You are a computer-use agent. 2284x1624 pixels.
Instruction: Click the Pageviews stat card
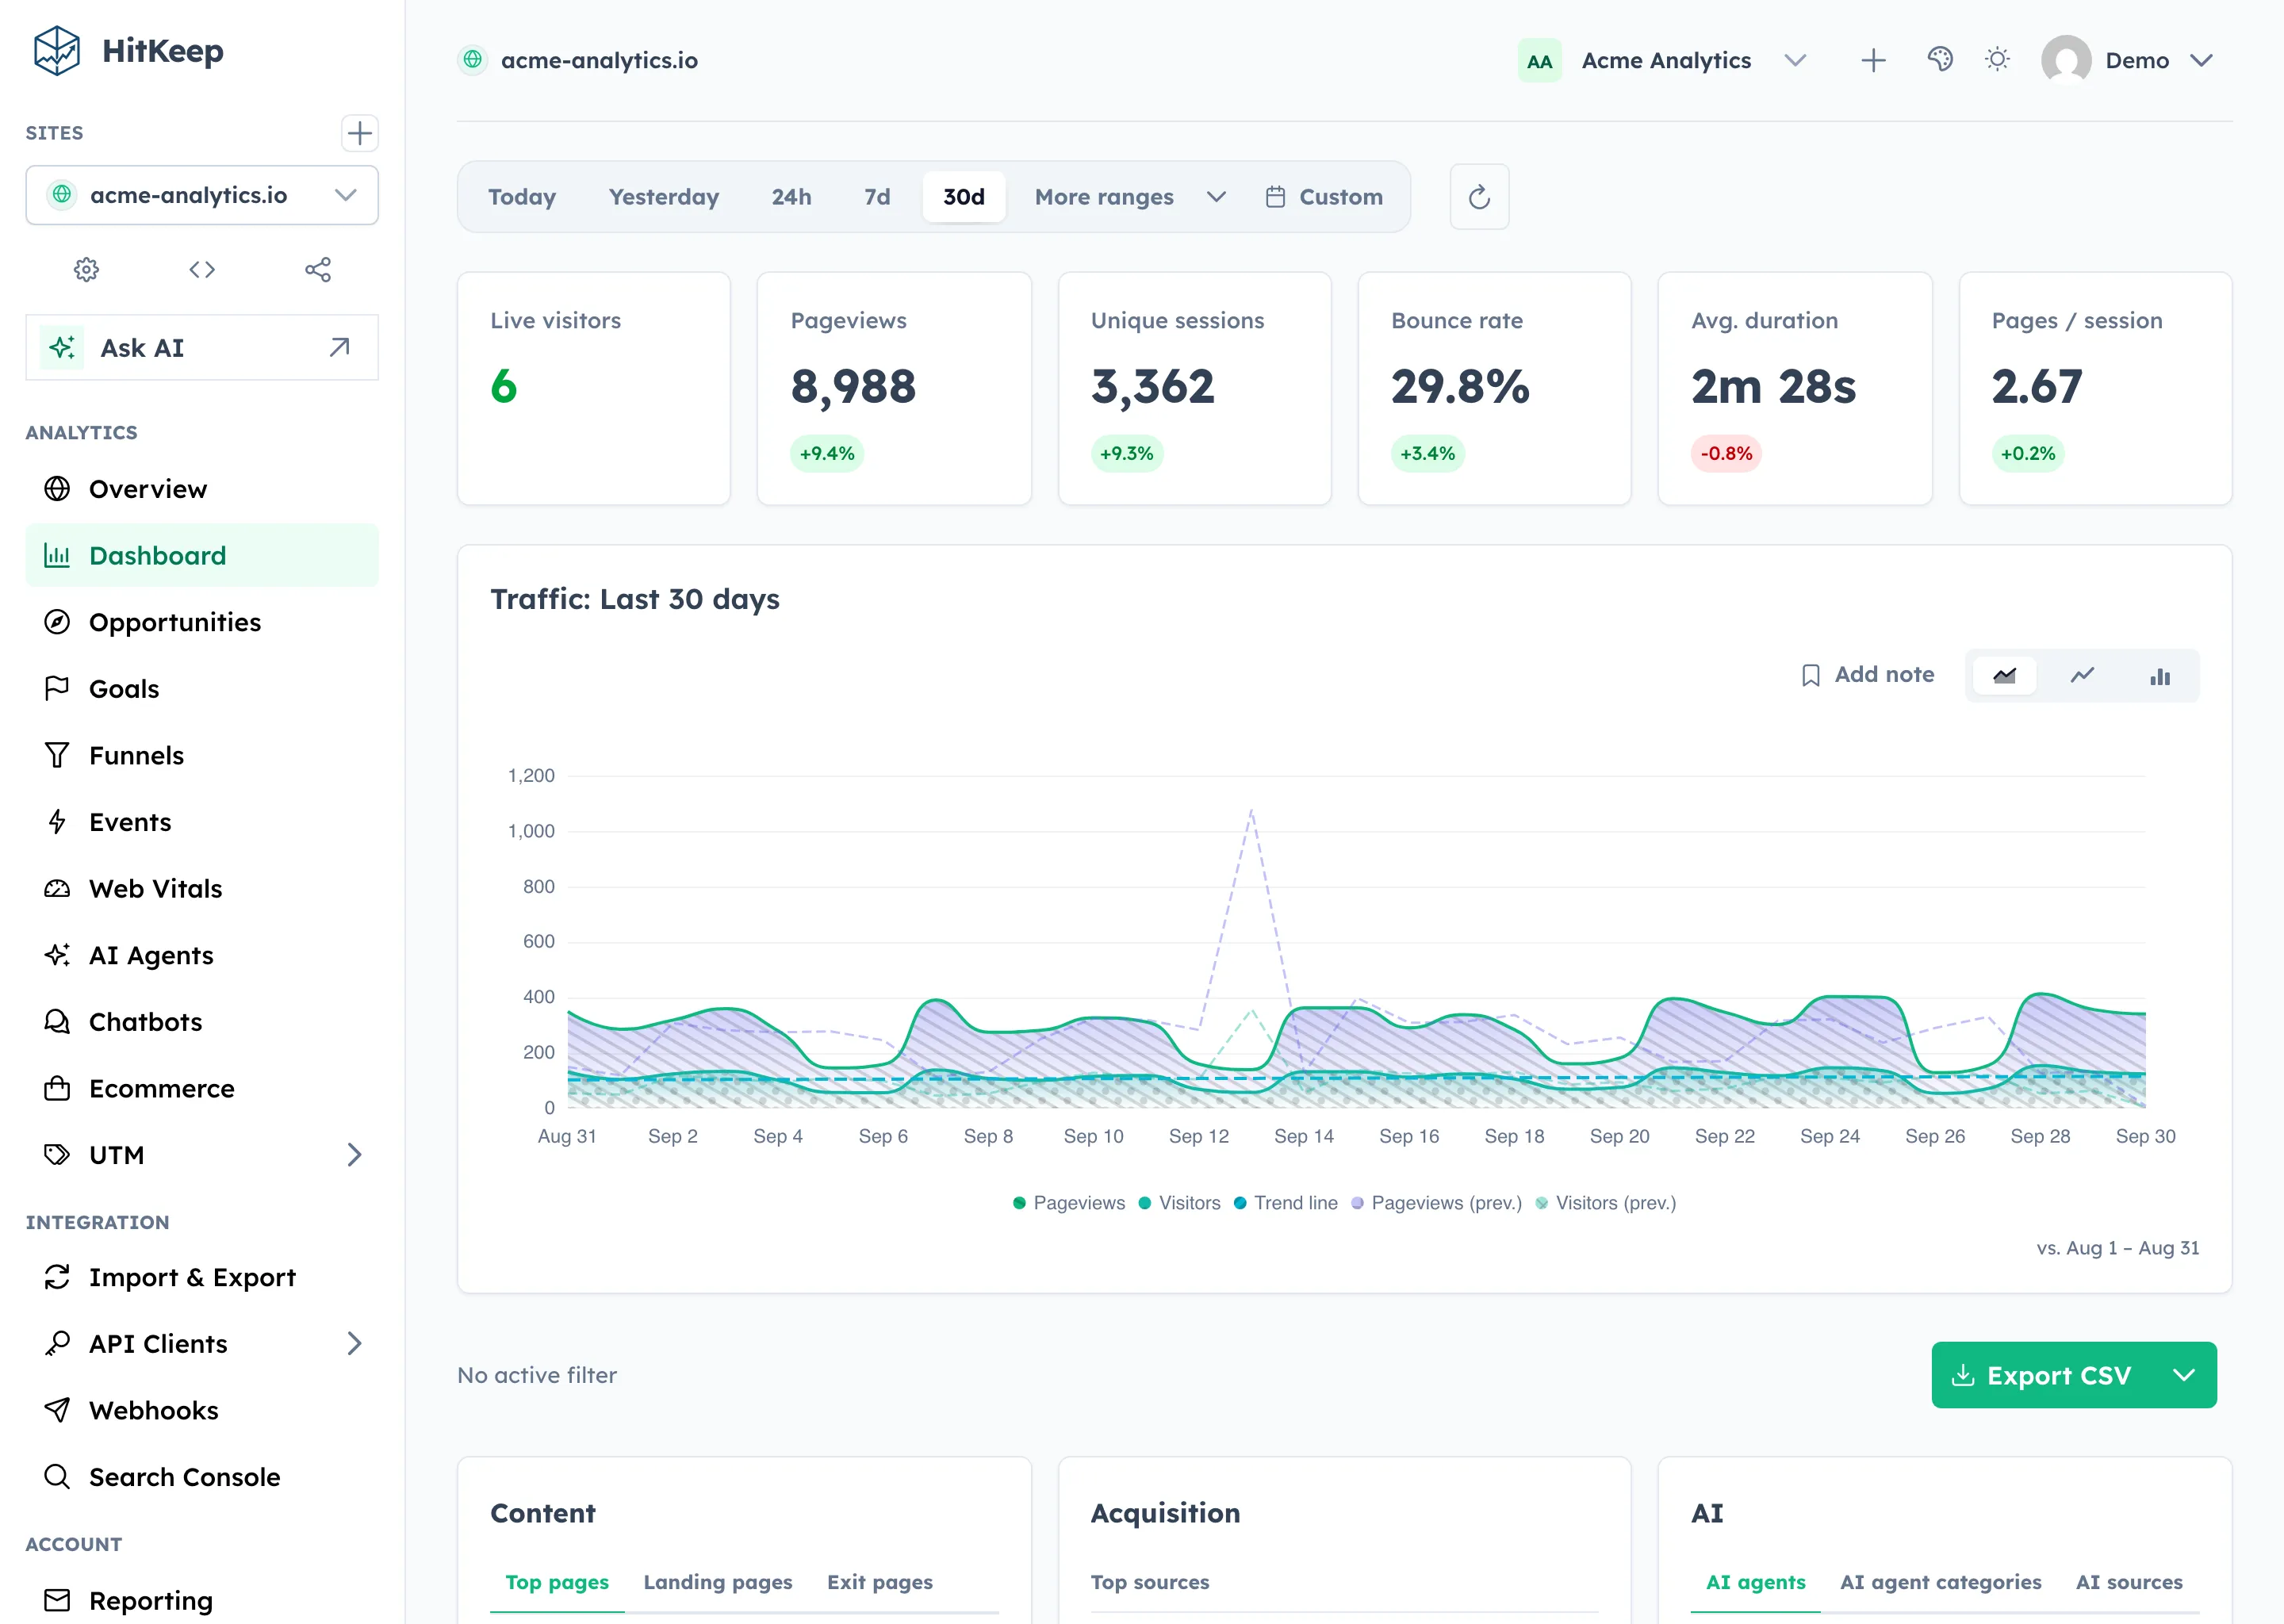(894, 388)
